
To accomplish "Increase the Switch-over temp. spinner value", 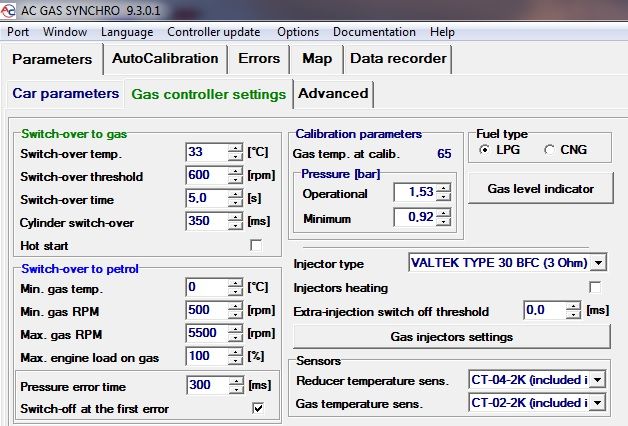I will click(235, 148).
